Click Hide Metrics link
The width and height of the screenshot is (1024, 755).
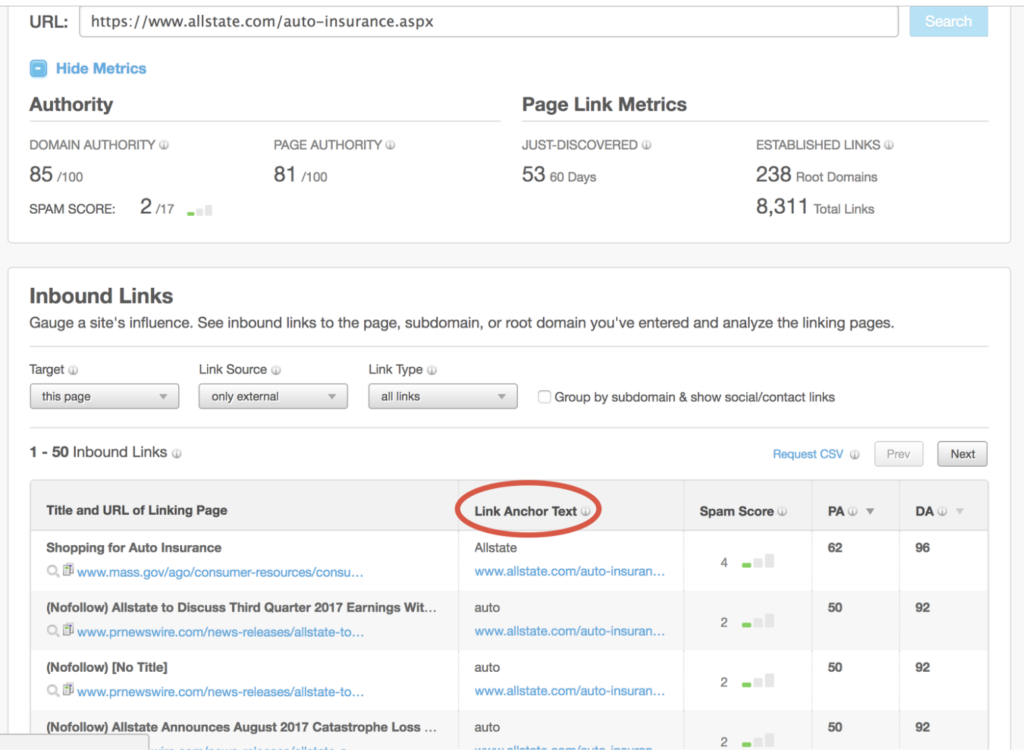pos(101,69)
